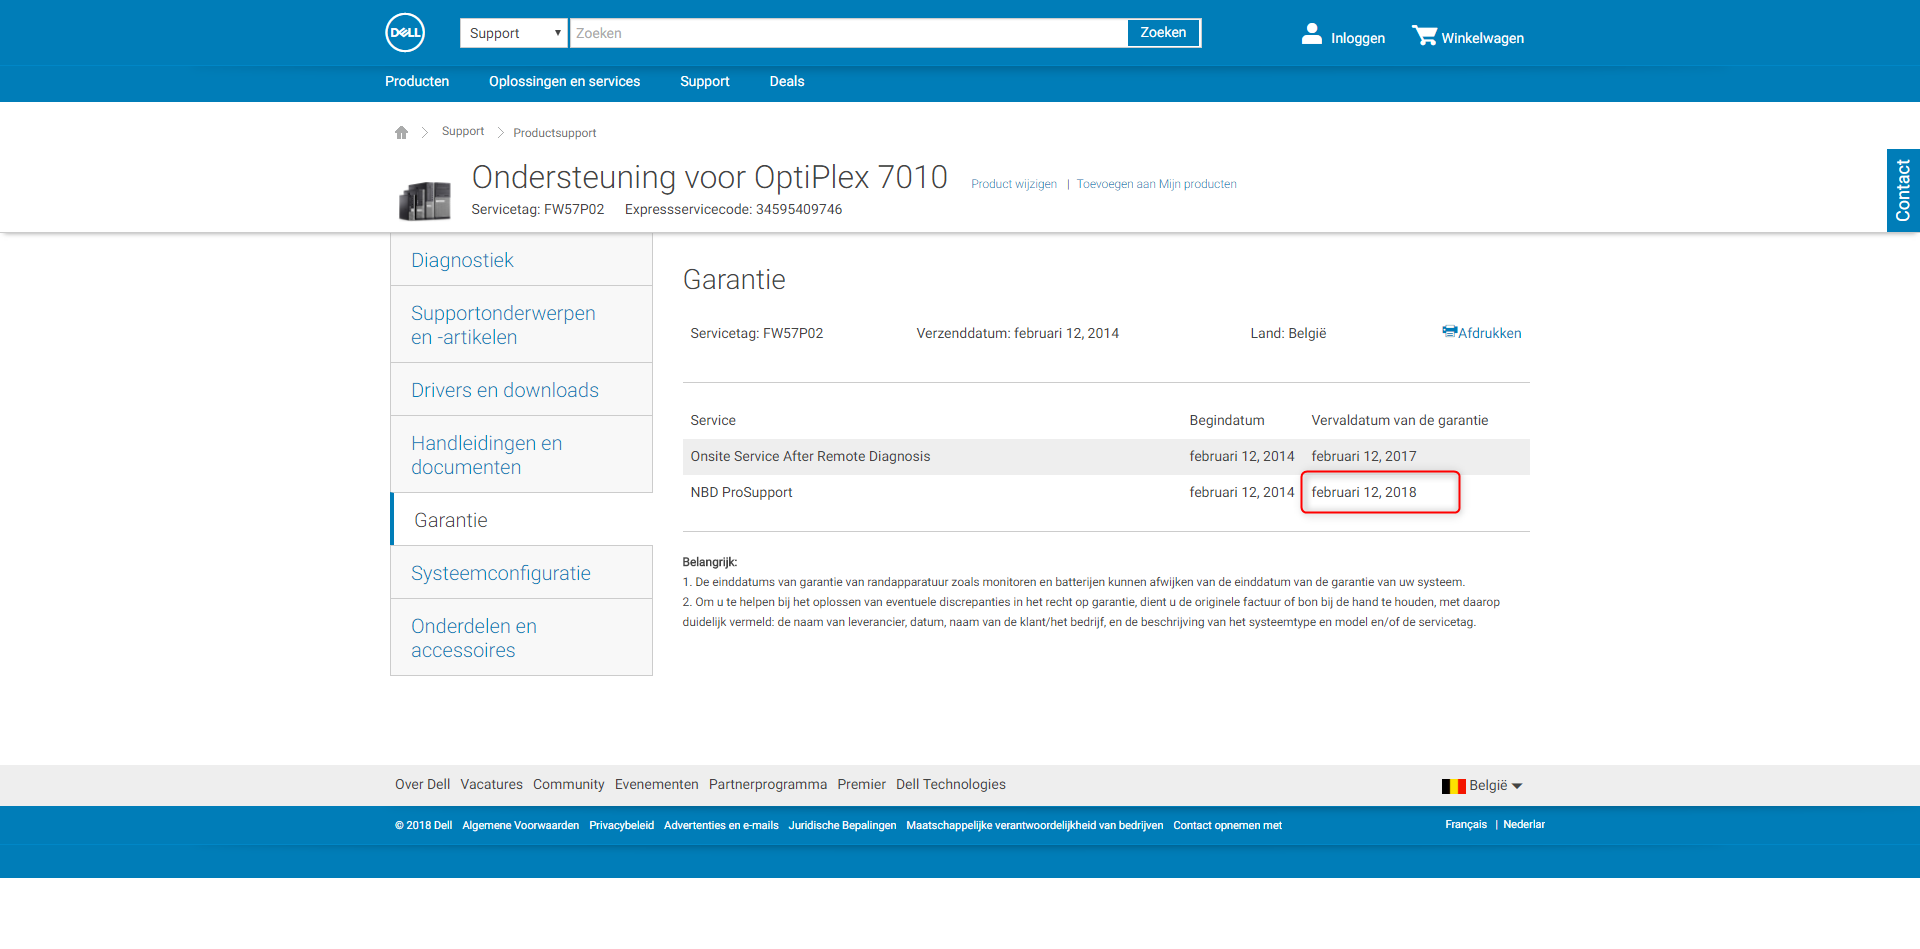
Task: Open Advertenties en e-mails link
Action: (x=721, y=826)
